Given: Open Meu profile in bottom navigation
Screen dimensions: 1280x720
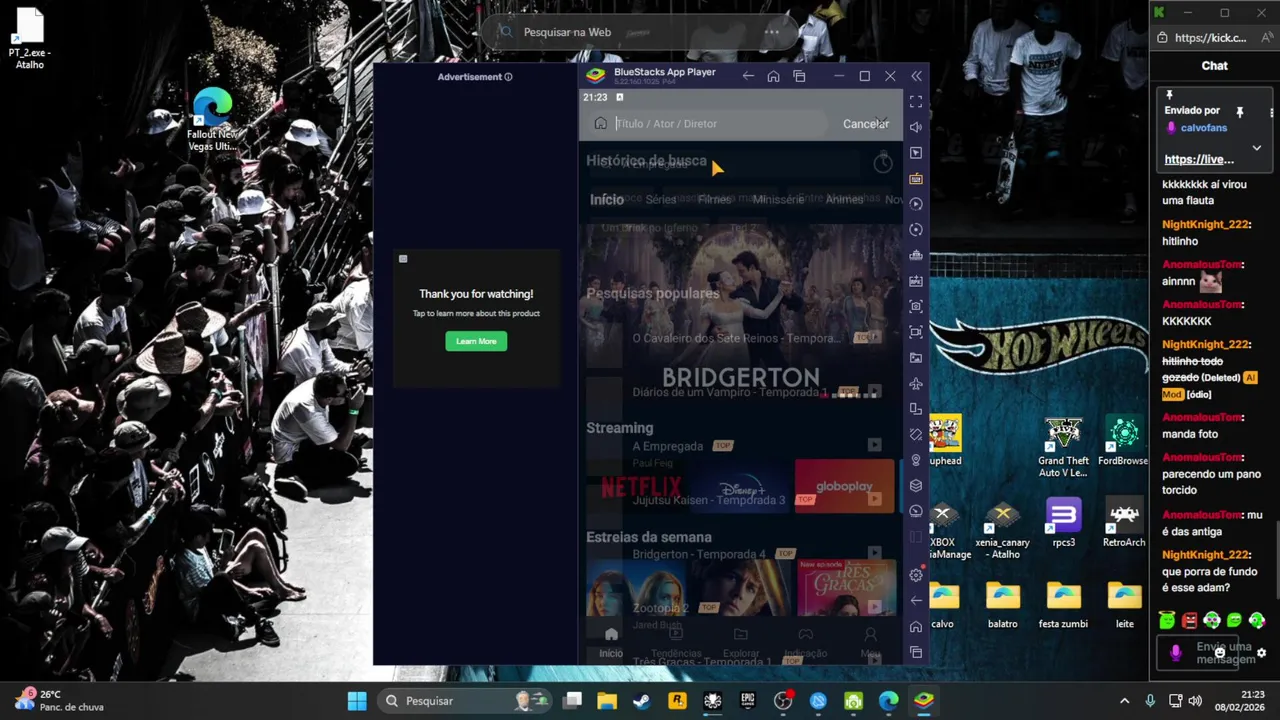Looking at the screenshot, I should (870, 642).
